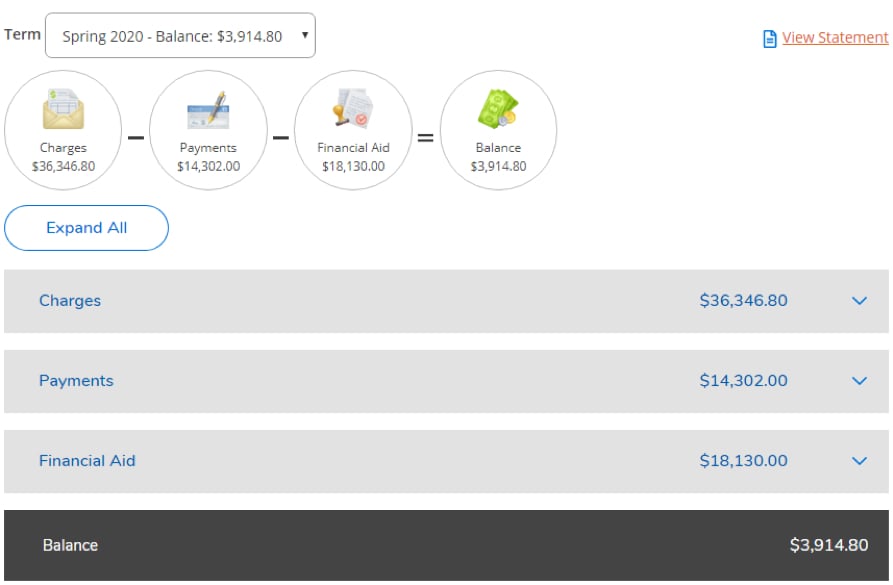Open the View Statement link
893x585 pixels.
click(835, 38)
